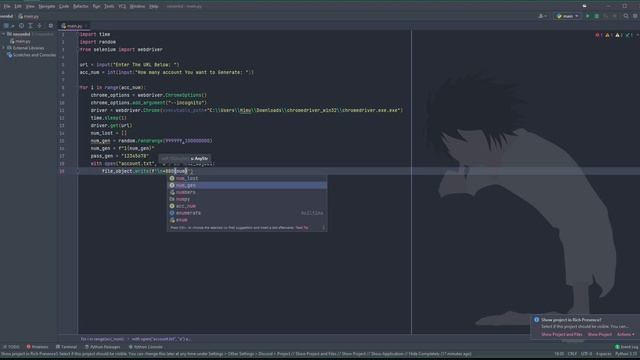Viewport: 640px width, 360px height.
Task: Open the Python Console tool window
Action: pyautogui.click(x=146, y=347)
